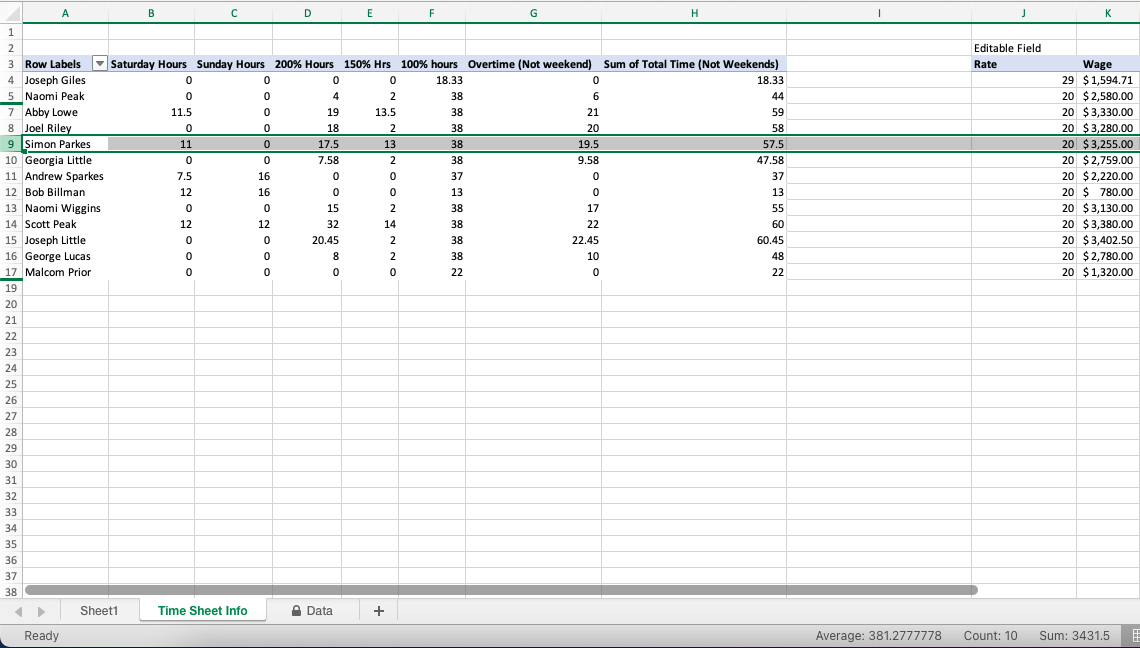This screenshot has width=1140, height=648.
Task: Click the Naomi Peak cell
Action: point(65,96)
